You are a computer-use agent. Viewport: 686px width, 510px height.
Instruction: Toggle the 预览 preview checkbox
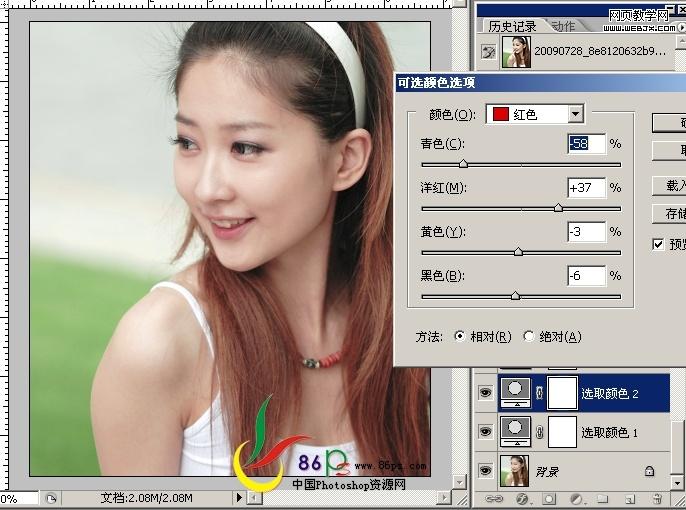pyautogui.click(x=658, y=244)
